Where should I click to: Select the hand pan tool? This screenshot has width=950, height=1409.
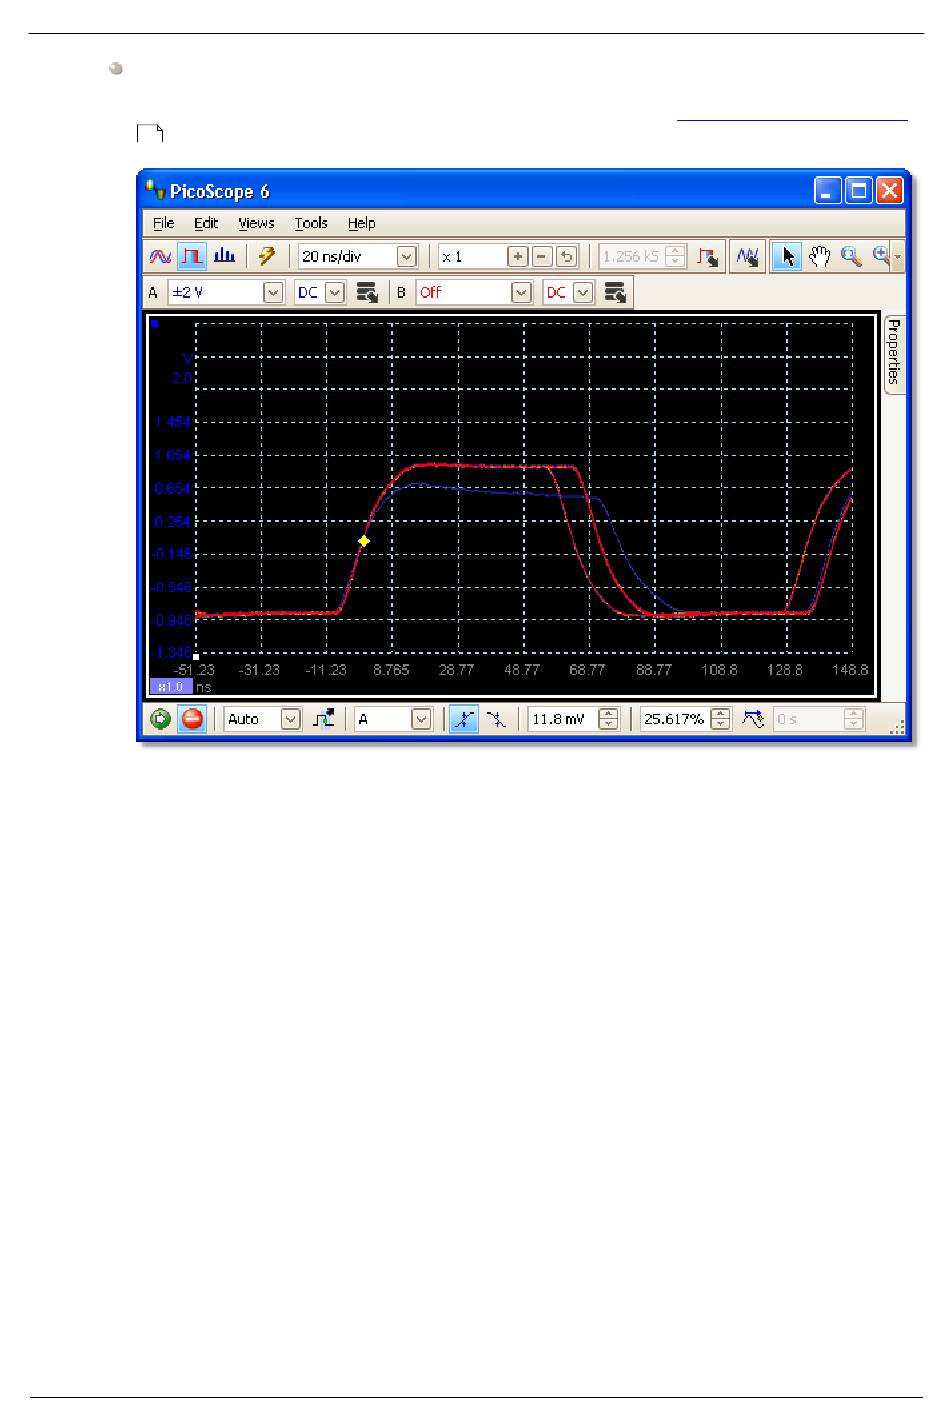[819, 257]
